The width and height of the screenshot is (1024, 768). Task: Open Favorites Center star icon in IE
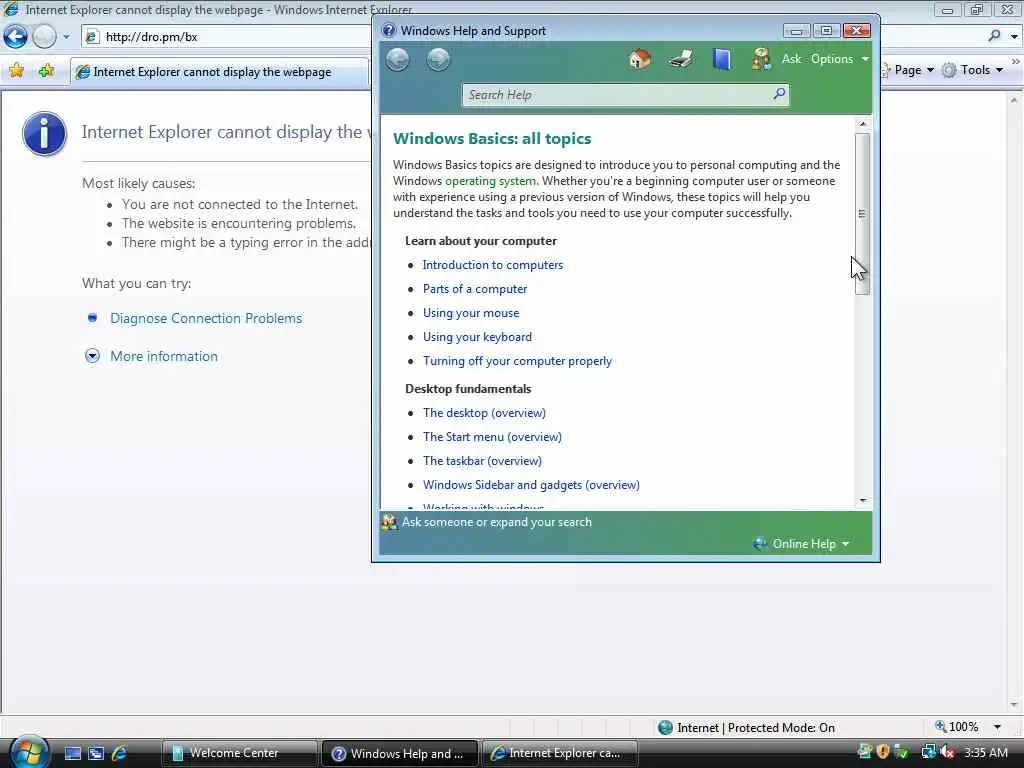(16, 71)
